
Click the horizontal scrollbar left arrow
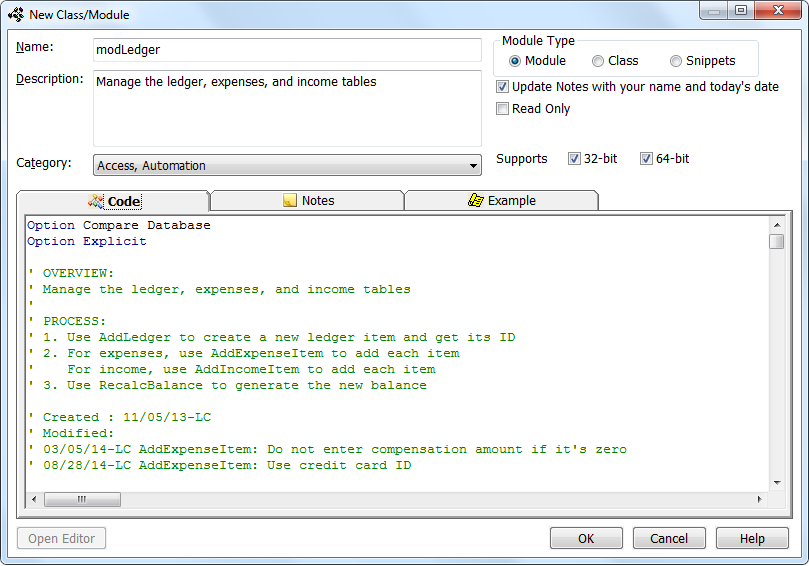(34, 499)
